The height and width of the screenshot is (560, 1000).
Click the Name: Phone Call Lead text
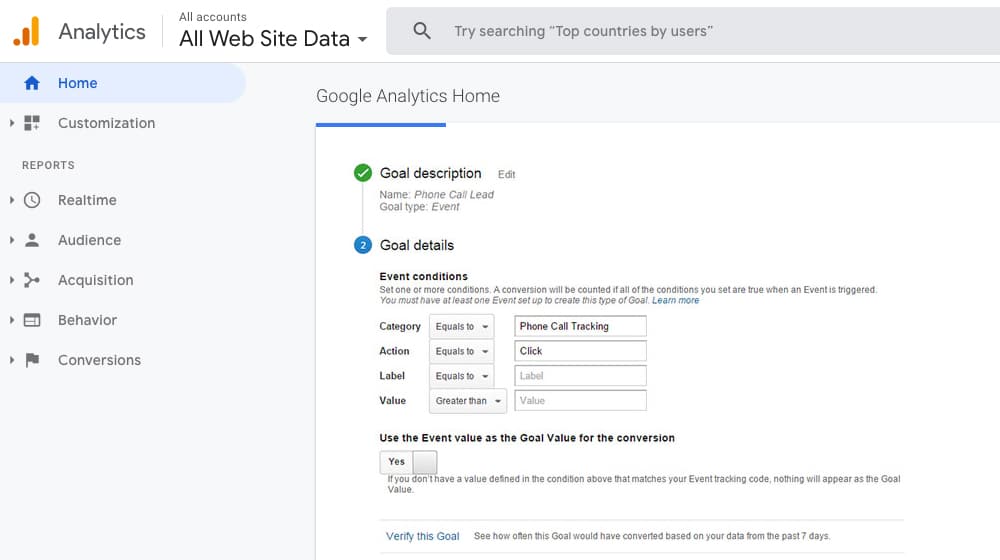437,195
